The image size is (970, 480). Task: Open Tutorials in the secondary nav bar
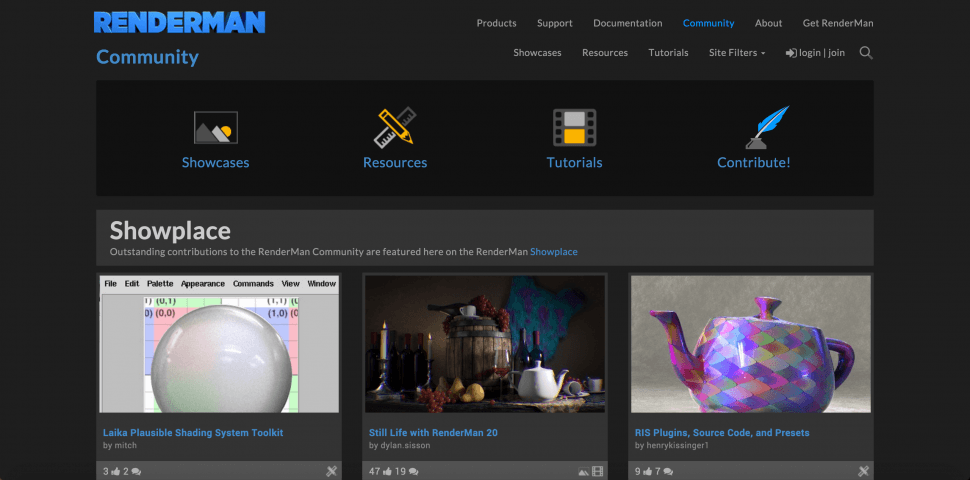[668, 53]
